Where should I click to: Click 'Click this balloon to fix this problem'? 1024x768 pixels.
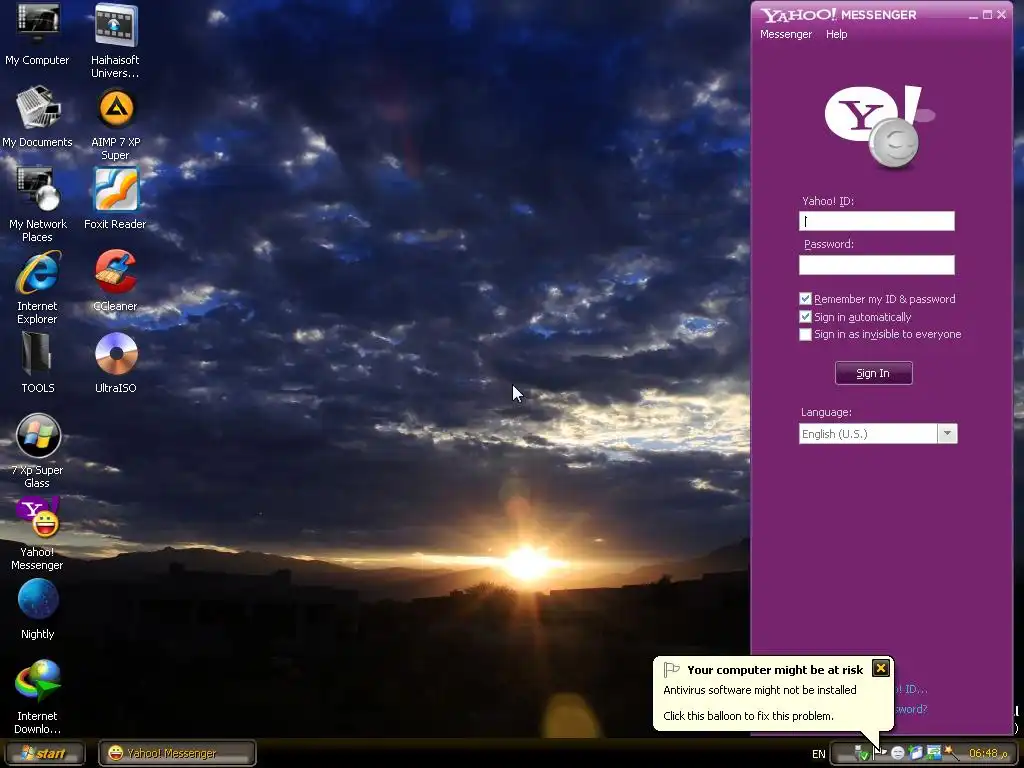[748, 716]
